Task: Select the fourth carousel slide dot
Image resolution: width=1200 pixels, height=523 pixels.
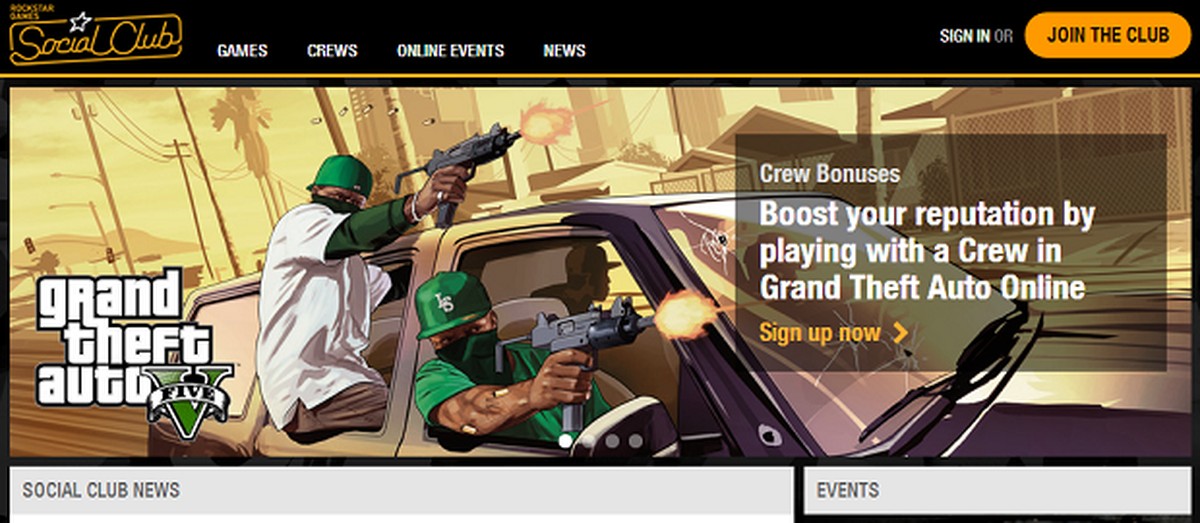Action: click(637, 440)
